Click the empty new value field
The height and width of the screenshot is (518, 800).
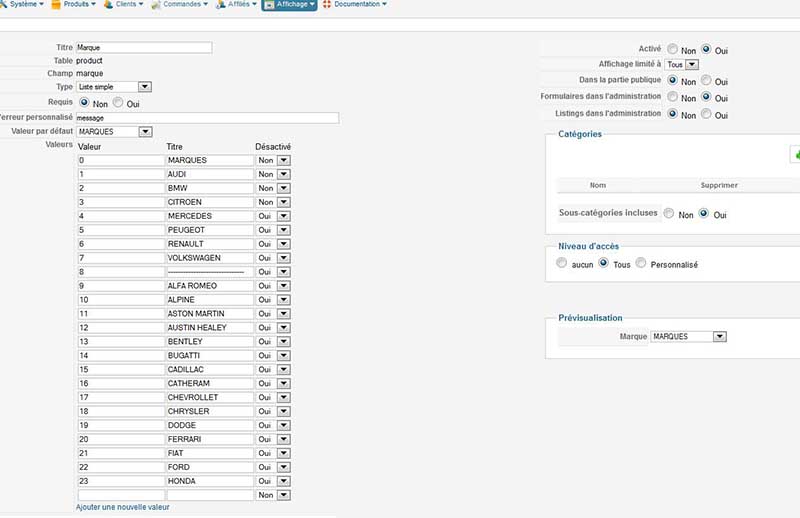tap(121, 495)
